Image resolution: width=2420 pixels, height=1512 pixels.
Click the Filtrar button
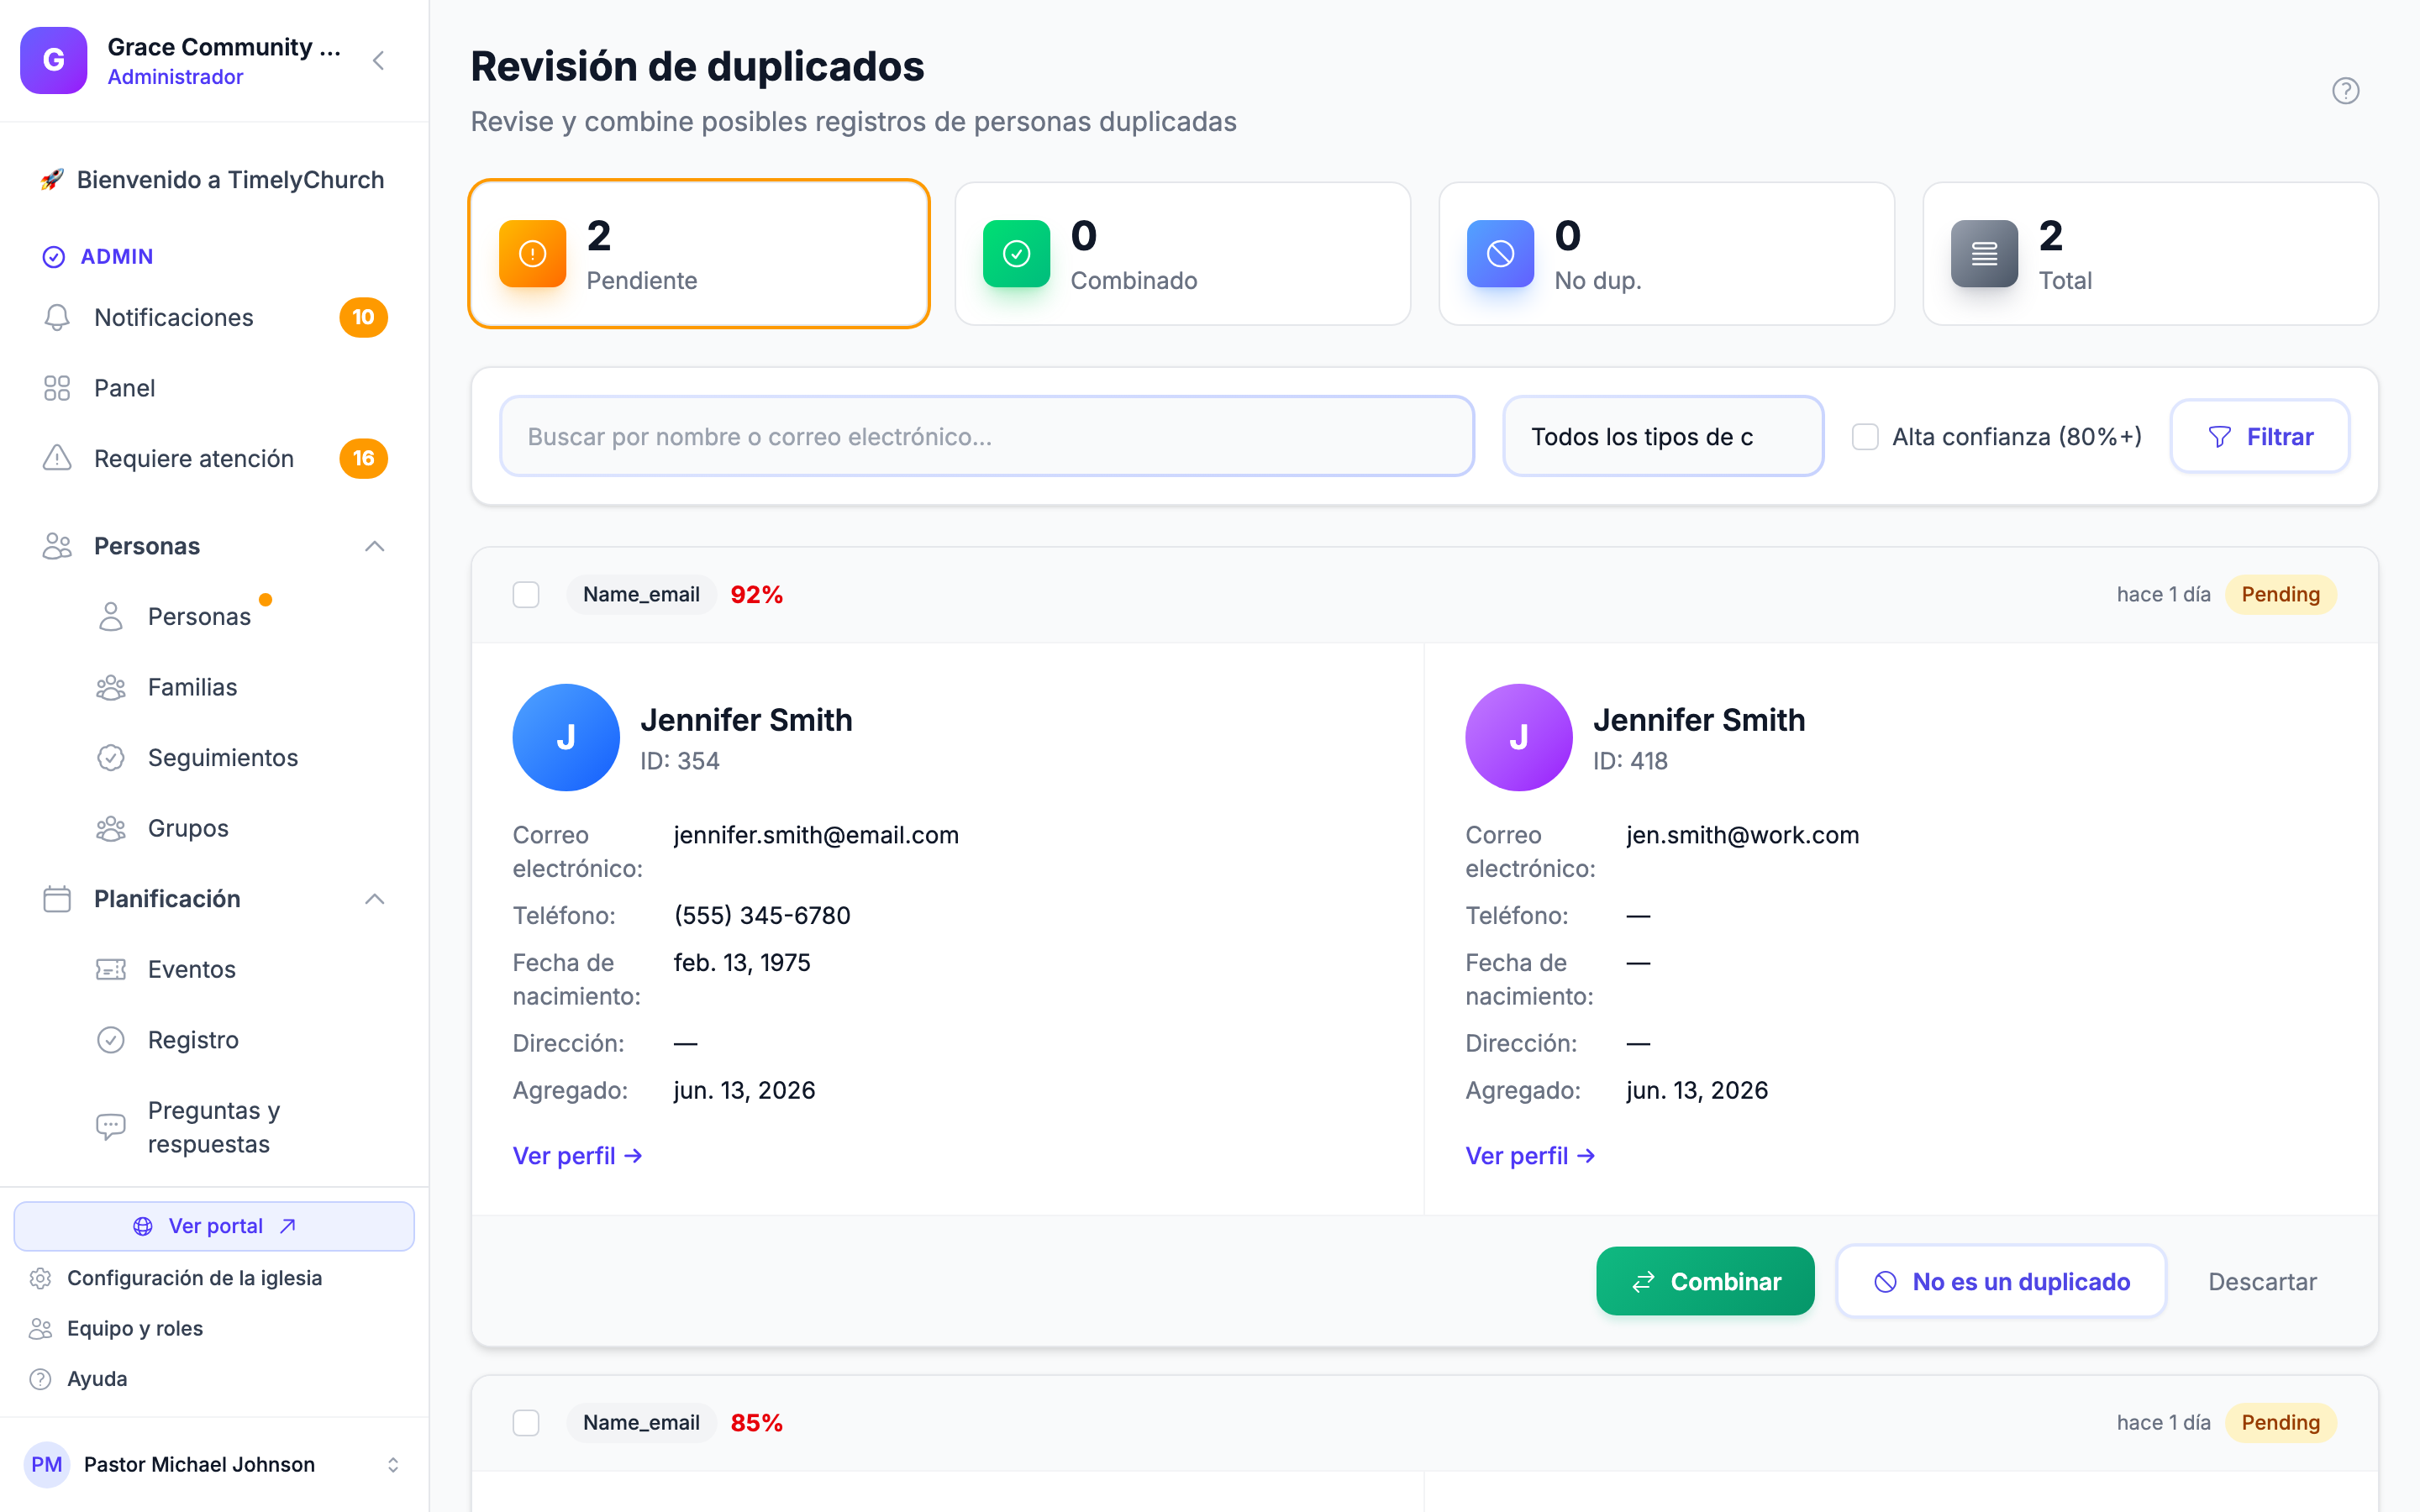click(x=2260, y=437)
